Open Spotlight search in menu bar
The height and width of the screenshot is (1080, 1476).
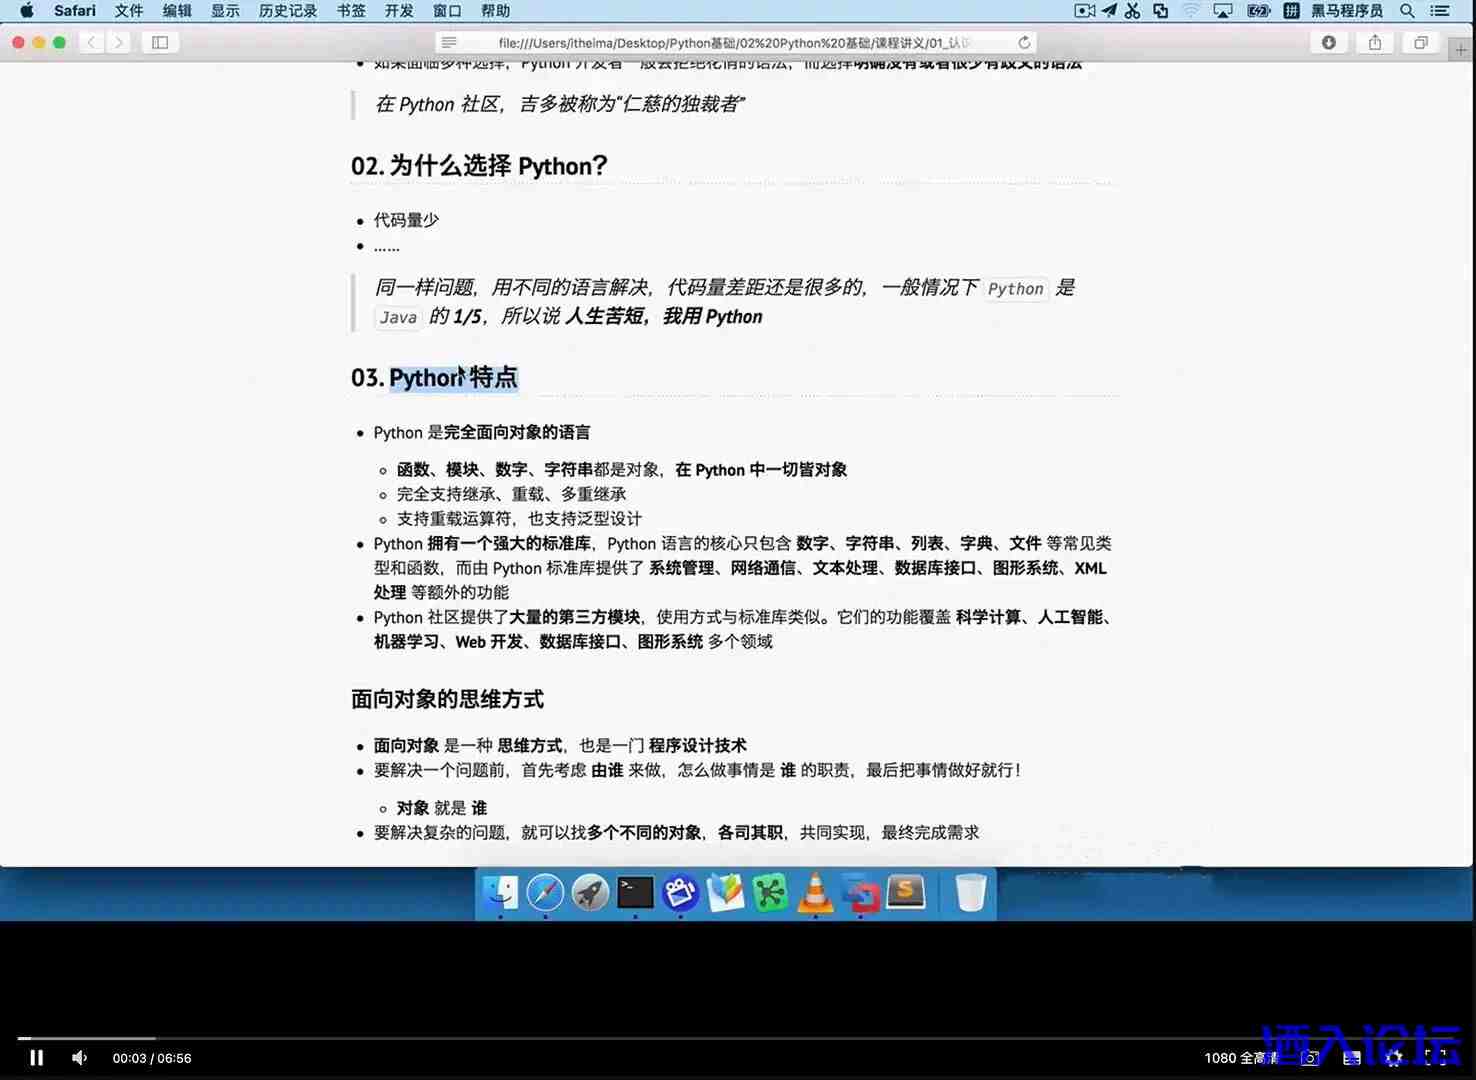point(1407,11)
